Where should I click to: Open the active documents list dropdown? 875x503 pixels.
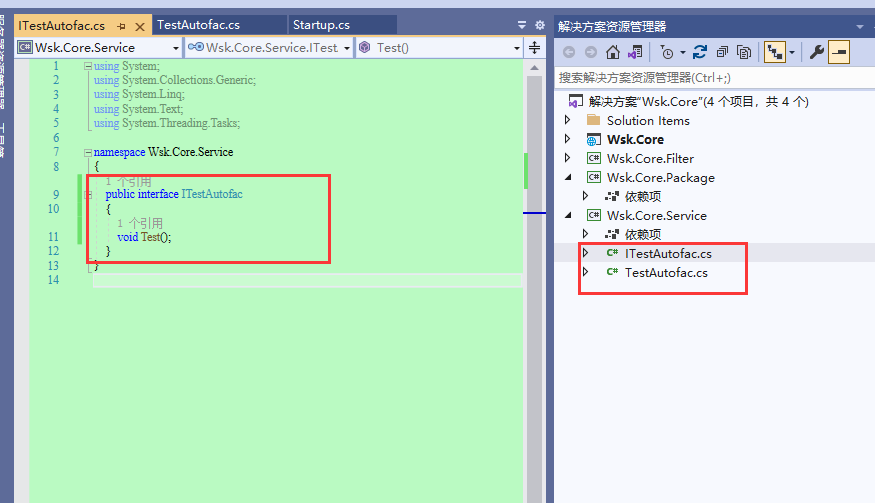coord(522,25)
